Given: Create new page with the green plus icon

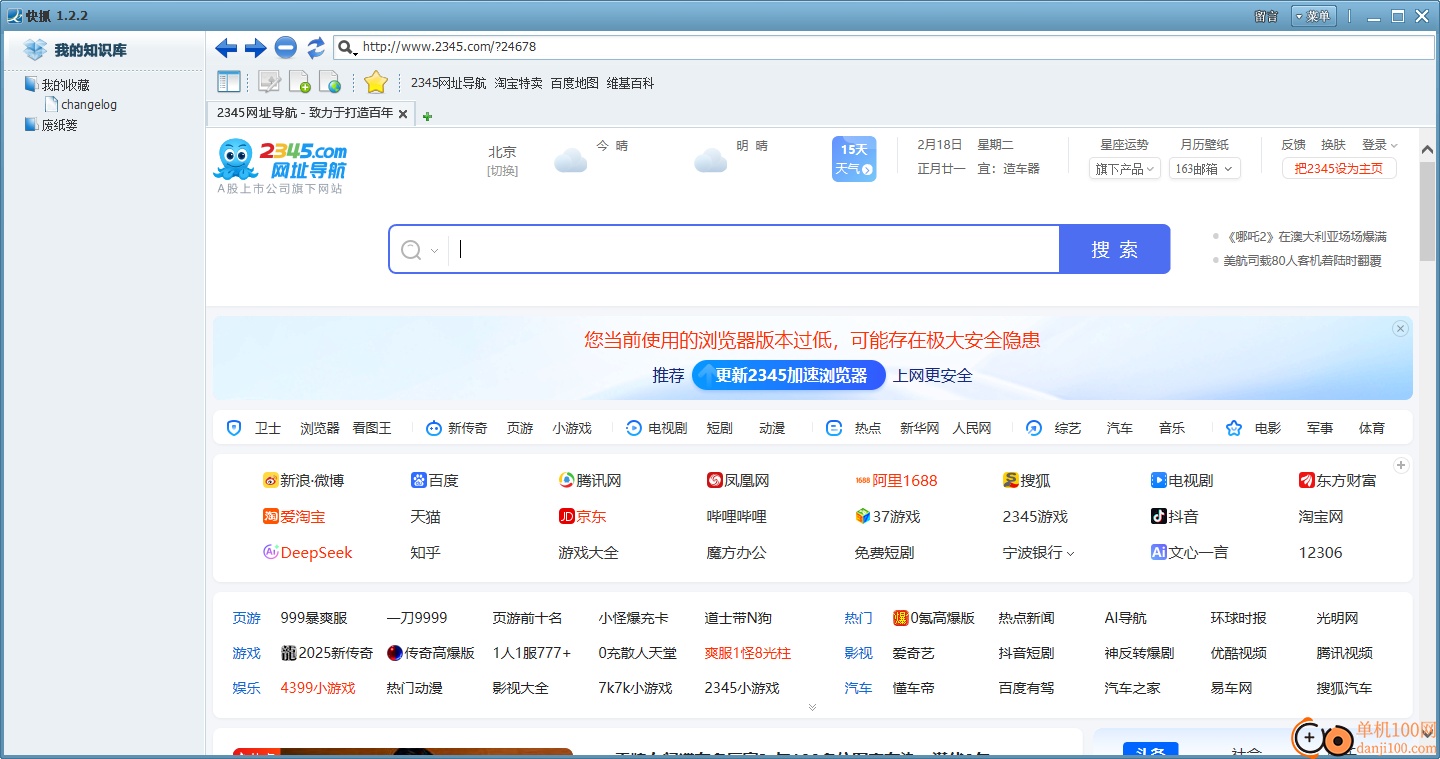Looking at the screenshot, I should [299, 82].
